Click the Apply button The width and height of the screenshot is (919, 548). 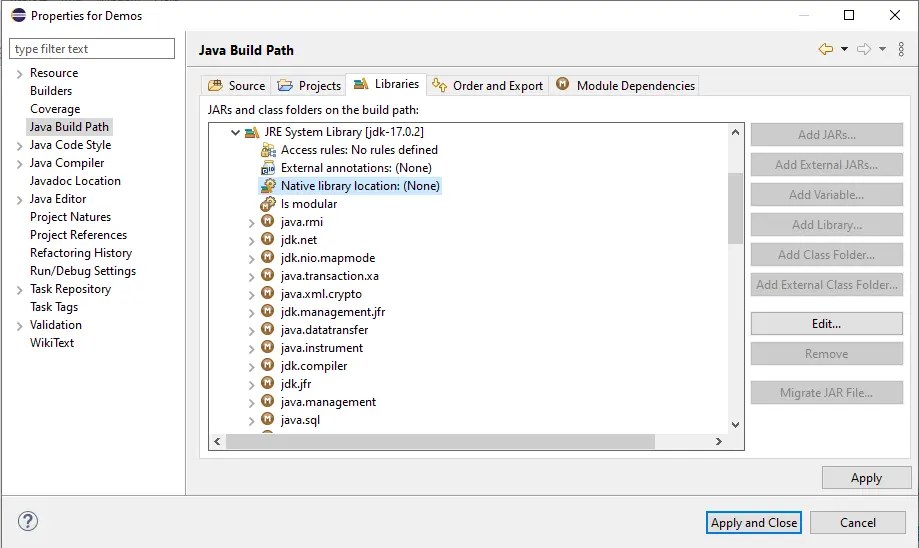point(866,478)
